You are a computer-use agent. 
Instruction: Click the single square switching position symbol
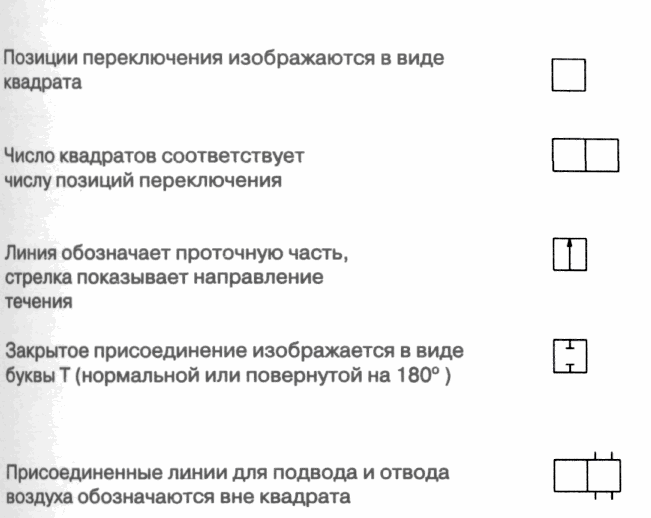tap(568, 75)
